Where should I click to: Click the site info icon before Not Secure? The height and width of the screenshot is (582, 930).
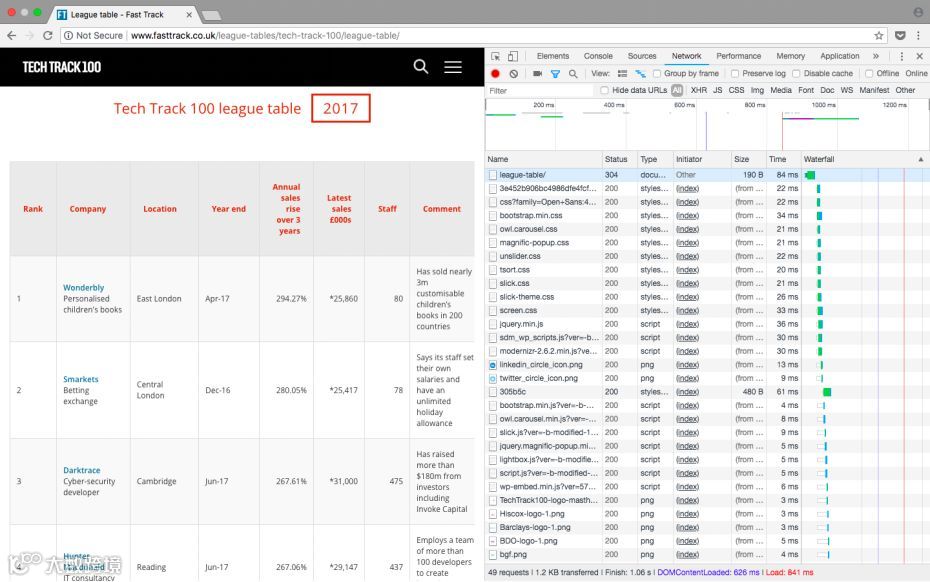[68, 36]
